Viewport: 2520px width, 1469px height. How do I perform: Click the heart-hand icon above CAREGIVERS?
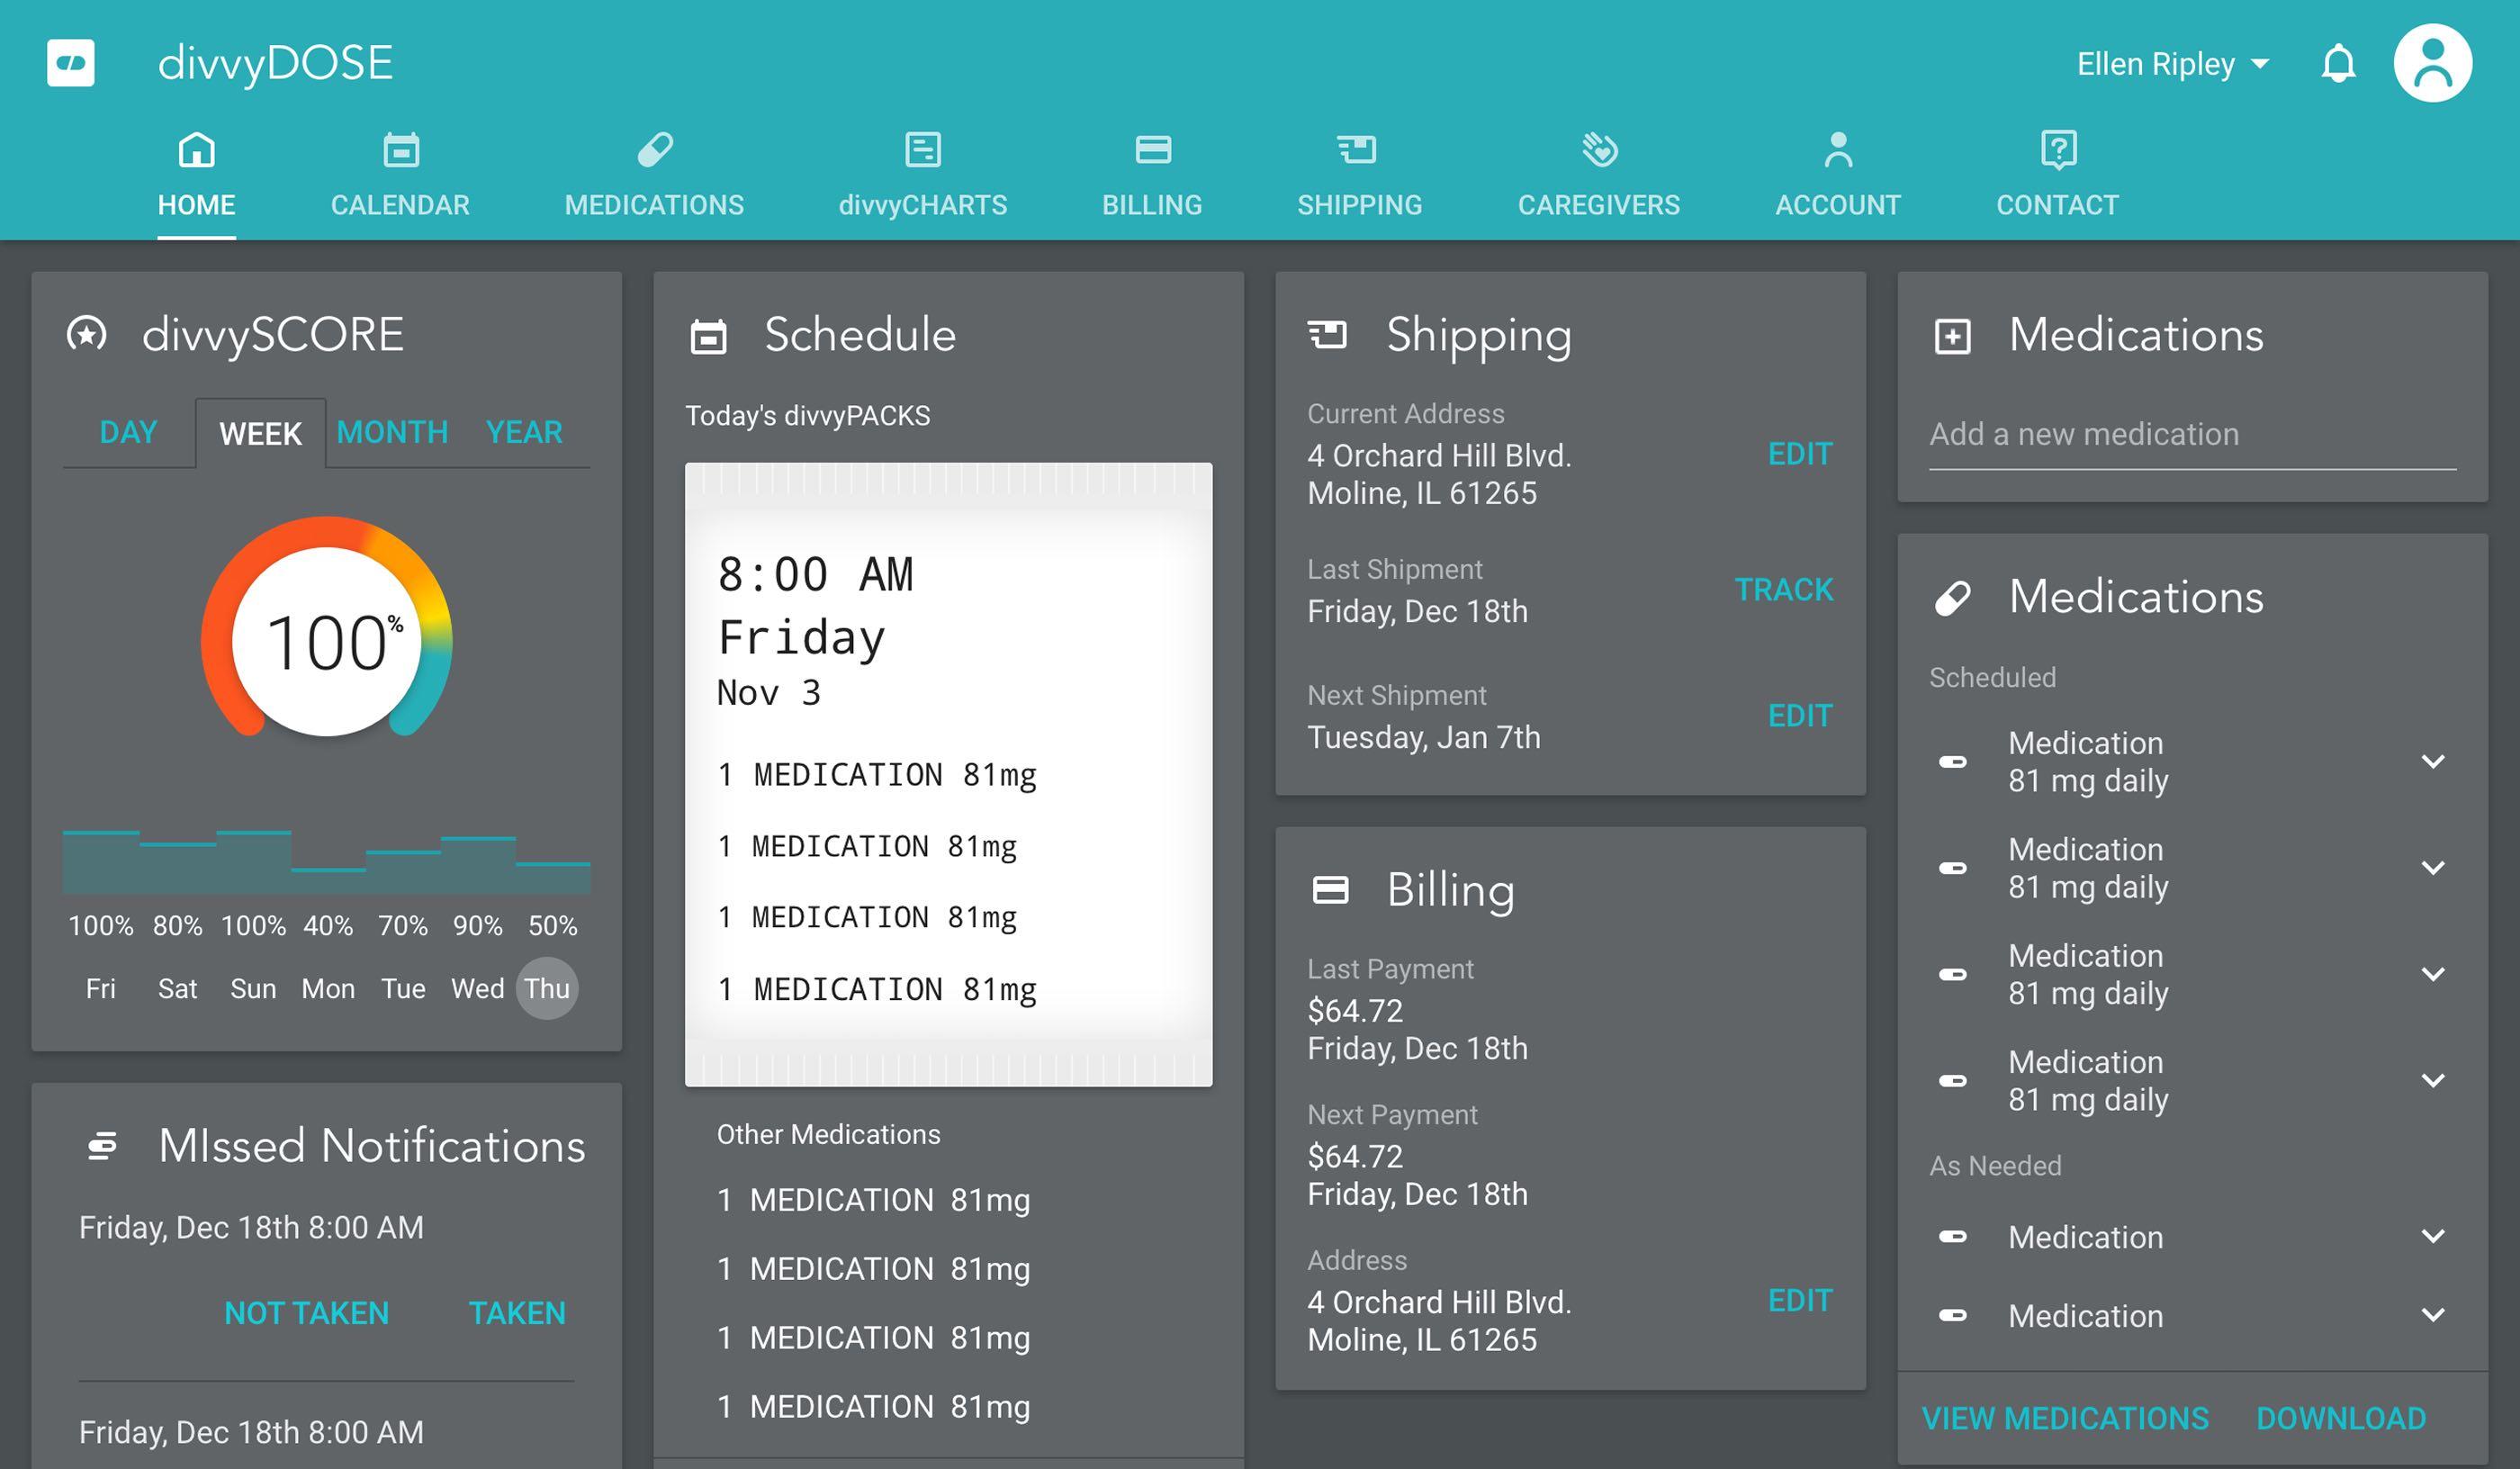1599,150
